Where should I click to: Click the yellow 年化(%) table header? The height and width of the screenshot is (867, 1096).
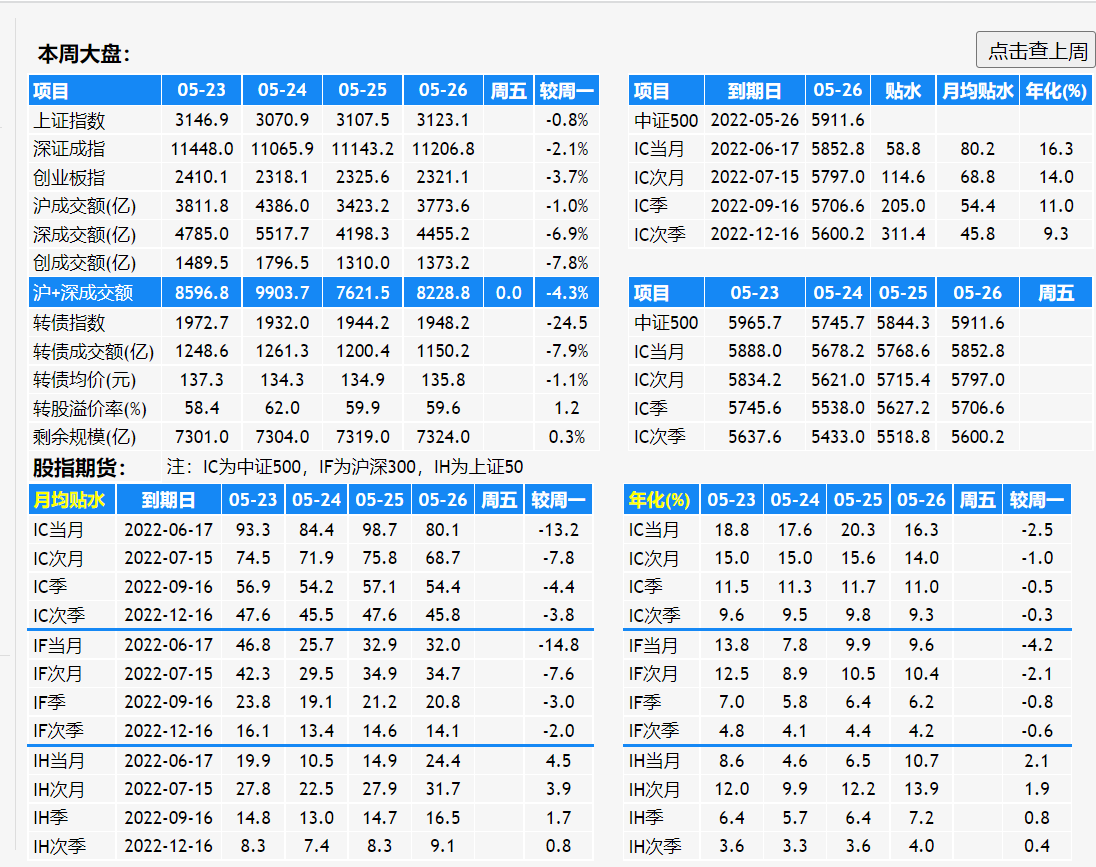659,500
